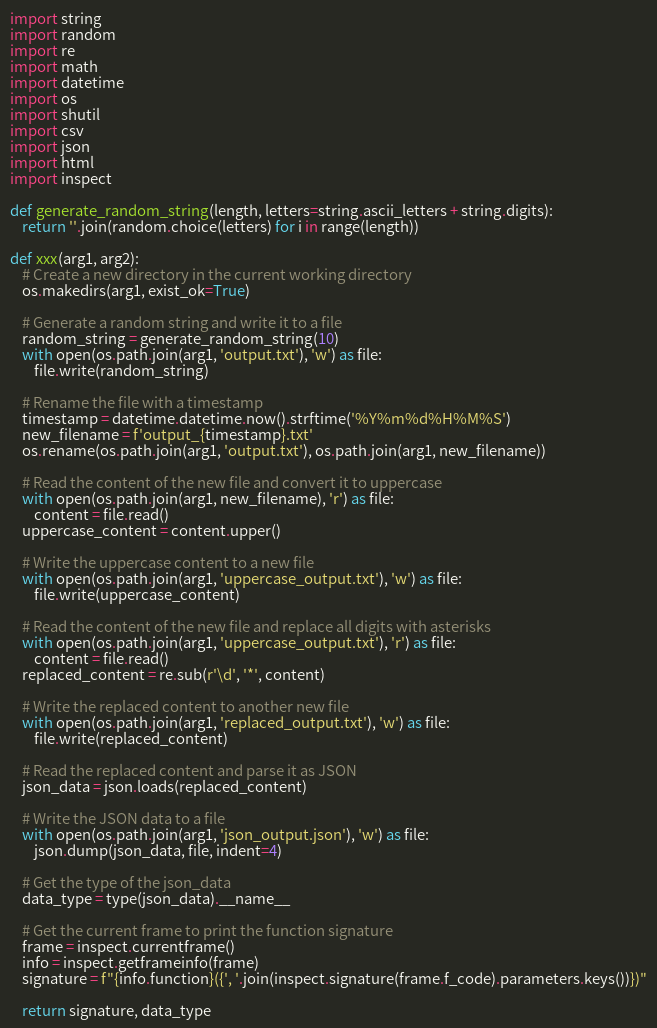Click the with open line for 'json_output.json'
The image size is (657, 1028).
click(x=226, y=835)
